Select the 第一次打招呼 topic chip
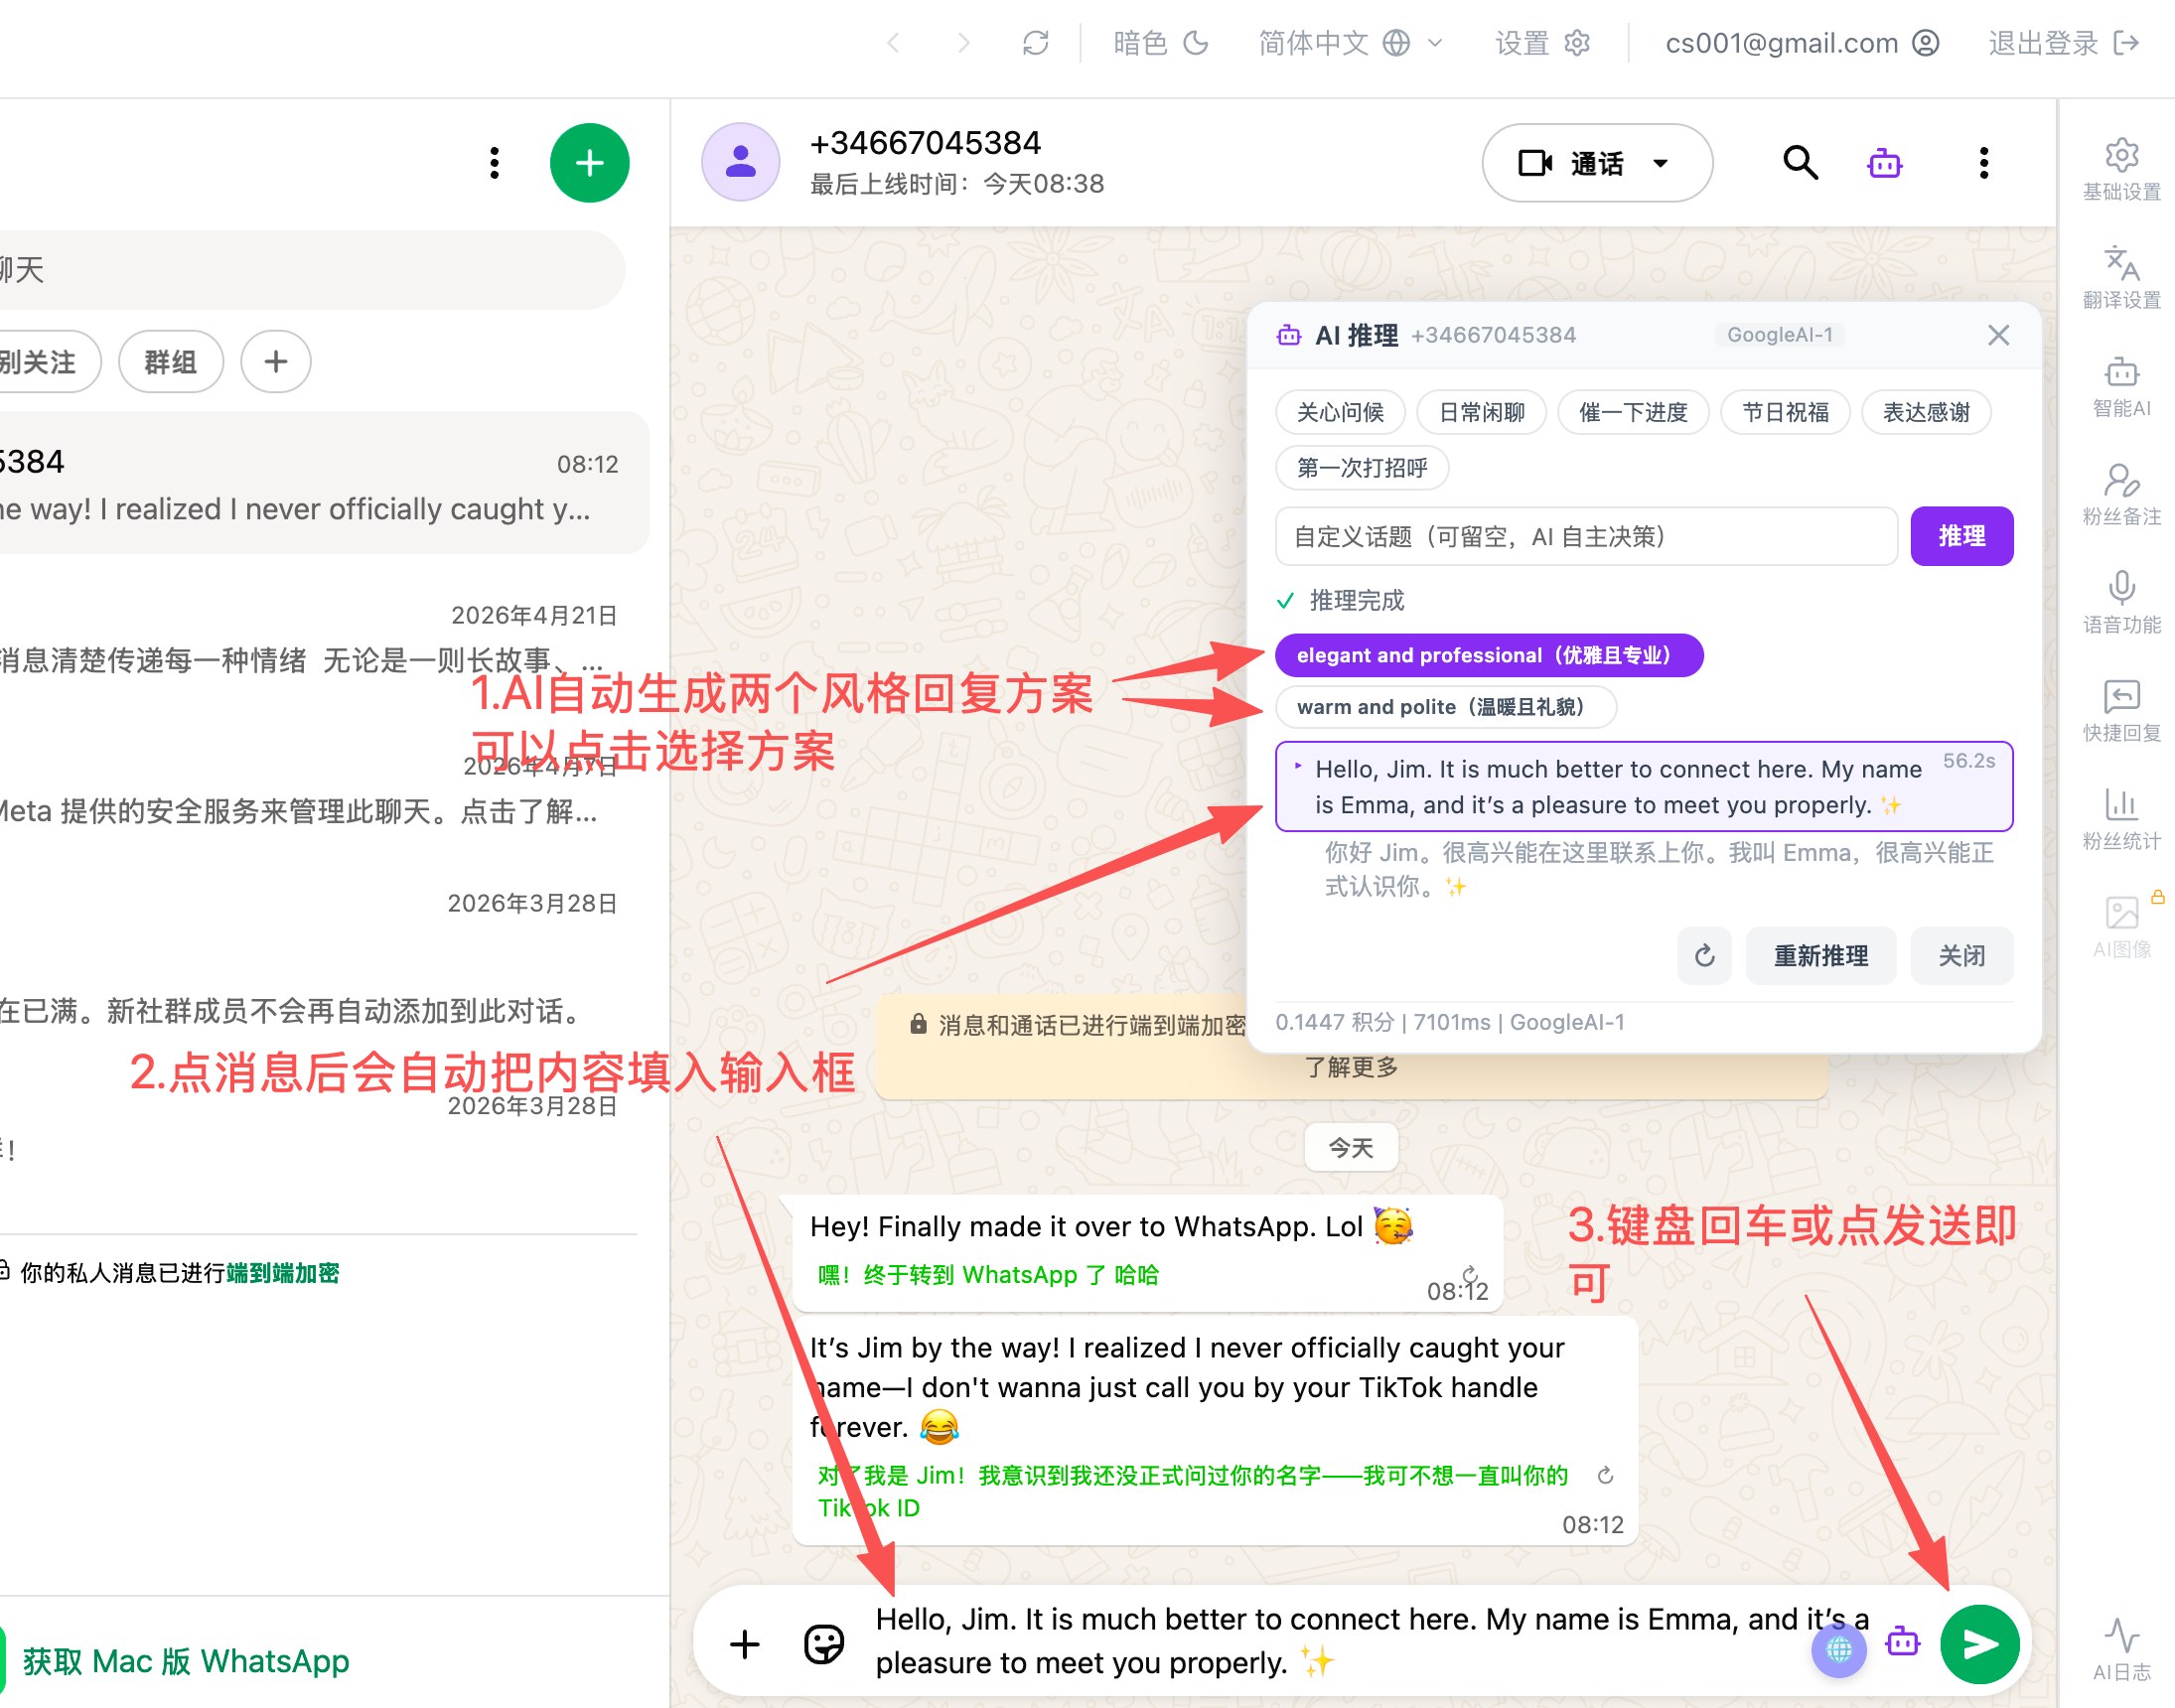2175x1708 pixels. tap(1362, 468)
